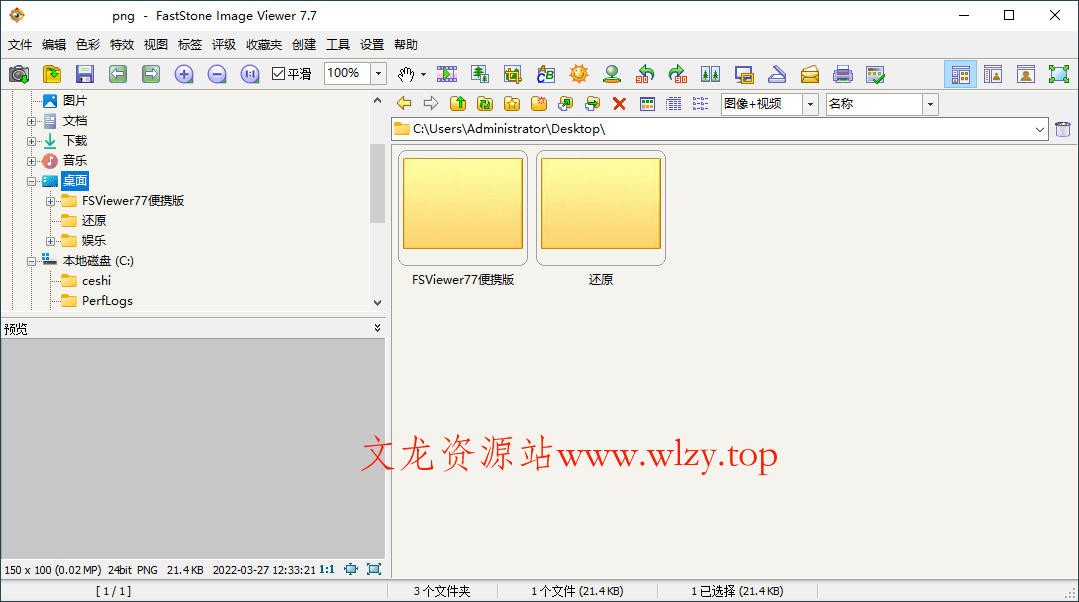The height and width of the screenshot is (602, 1079).
Task: Expand the FSViewer77便携版 tree node
Action: coord(49,200)
